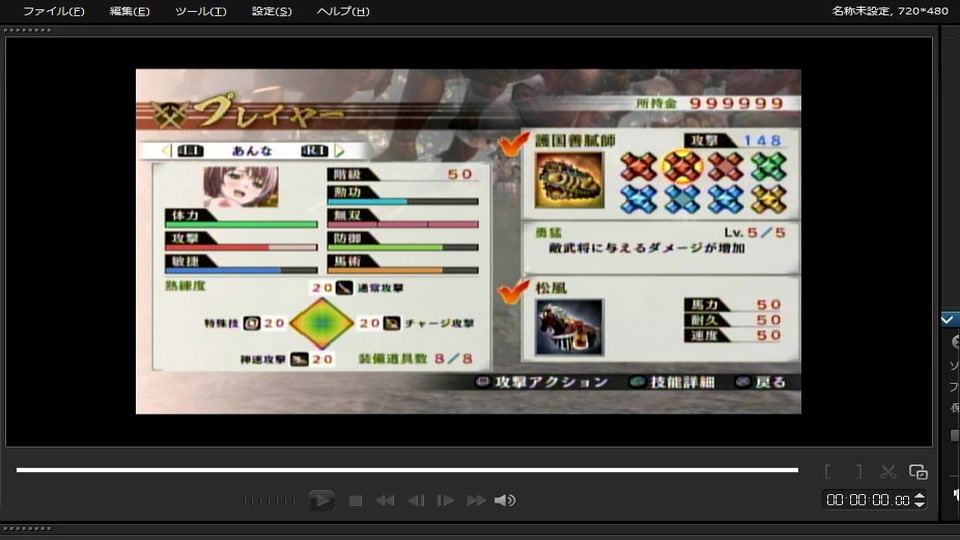This screenshot has height=540, width=960.
Task: Click the character portrait in the preview
Action: tap(241, 187)
